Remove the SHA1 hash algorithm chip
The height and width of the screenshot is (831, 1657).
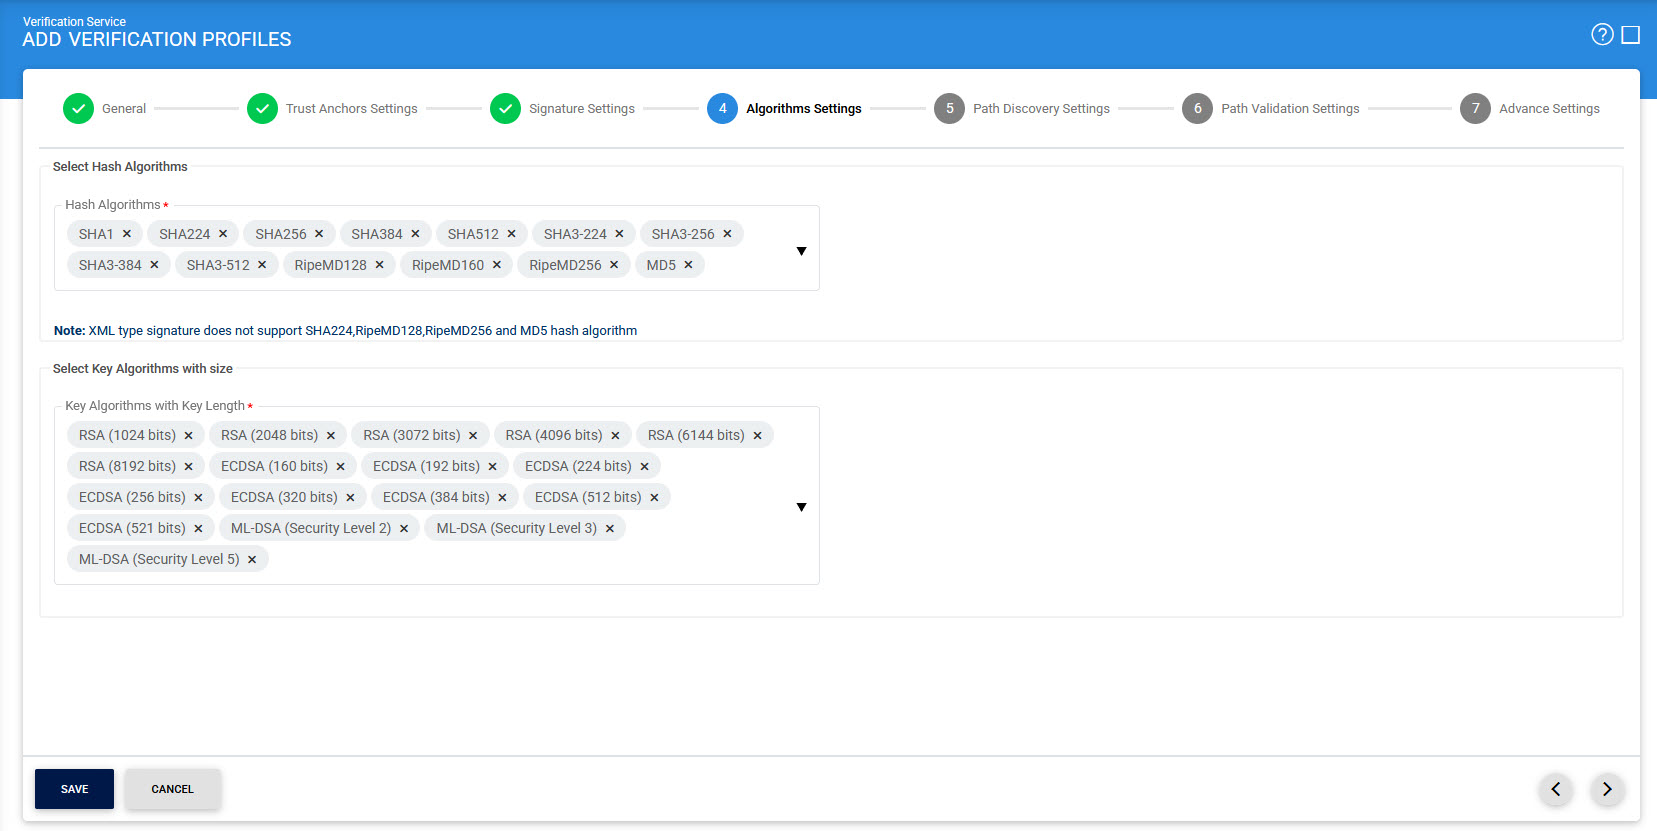(x=127, y=234)
